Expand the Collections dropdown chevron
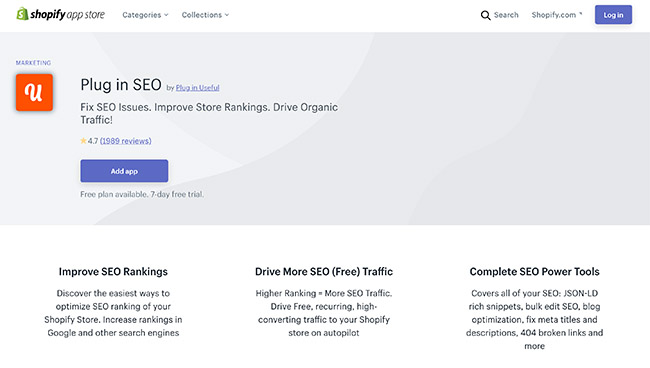Viewport: 650px width, 368px height. [227, 15]
